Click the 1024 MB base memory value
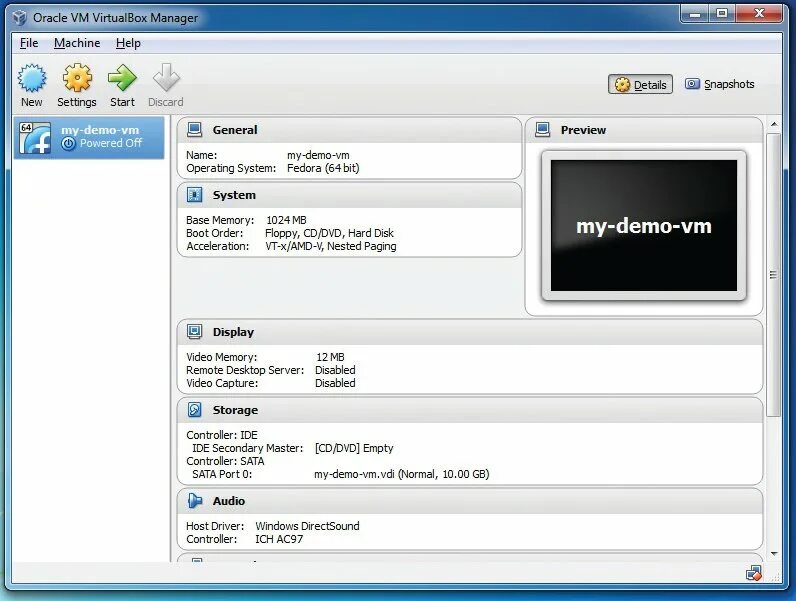 tap(286, 220)
